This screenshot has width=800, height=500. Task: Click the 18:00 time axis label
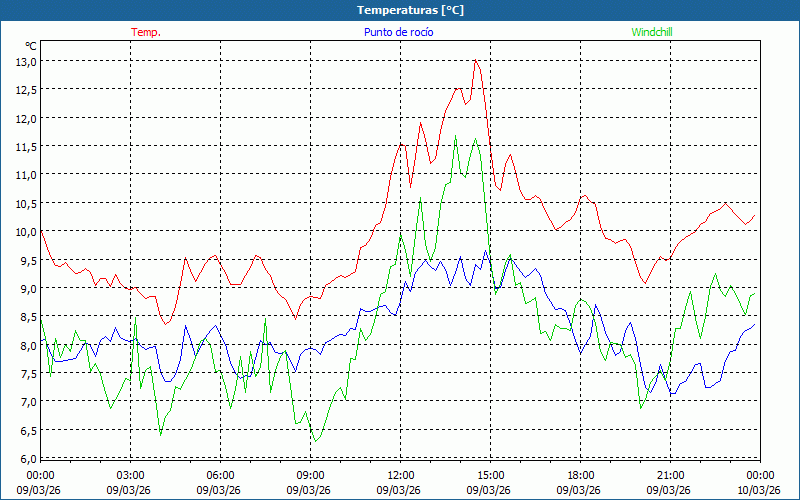point(581,475)
